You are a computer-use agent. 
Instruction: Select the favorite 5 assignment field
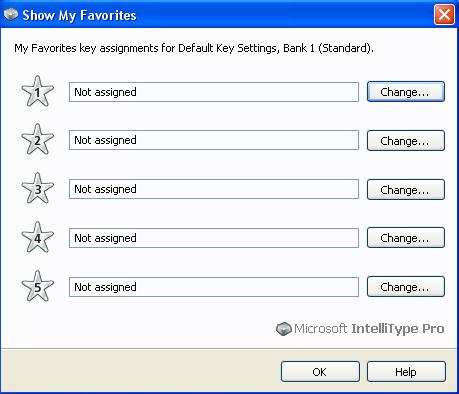[x=214, y=287]
